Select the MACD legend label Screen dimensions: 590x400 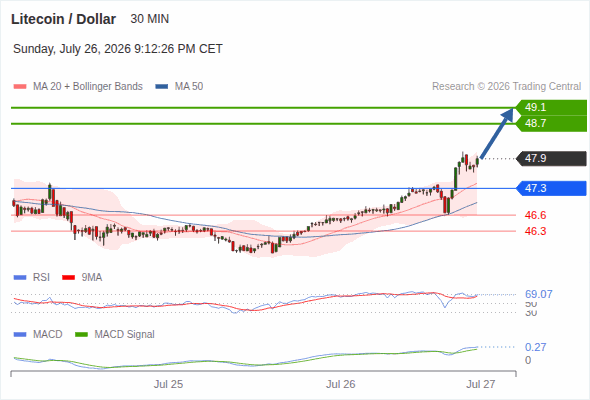pyautogui.click(x=47, y=335)
